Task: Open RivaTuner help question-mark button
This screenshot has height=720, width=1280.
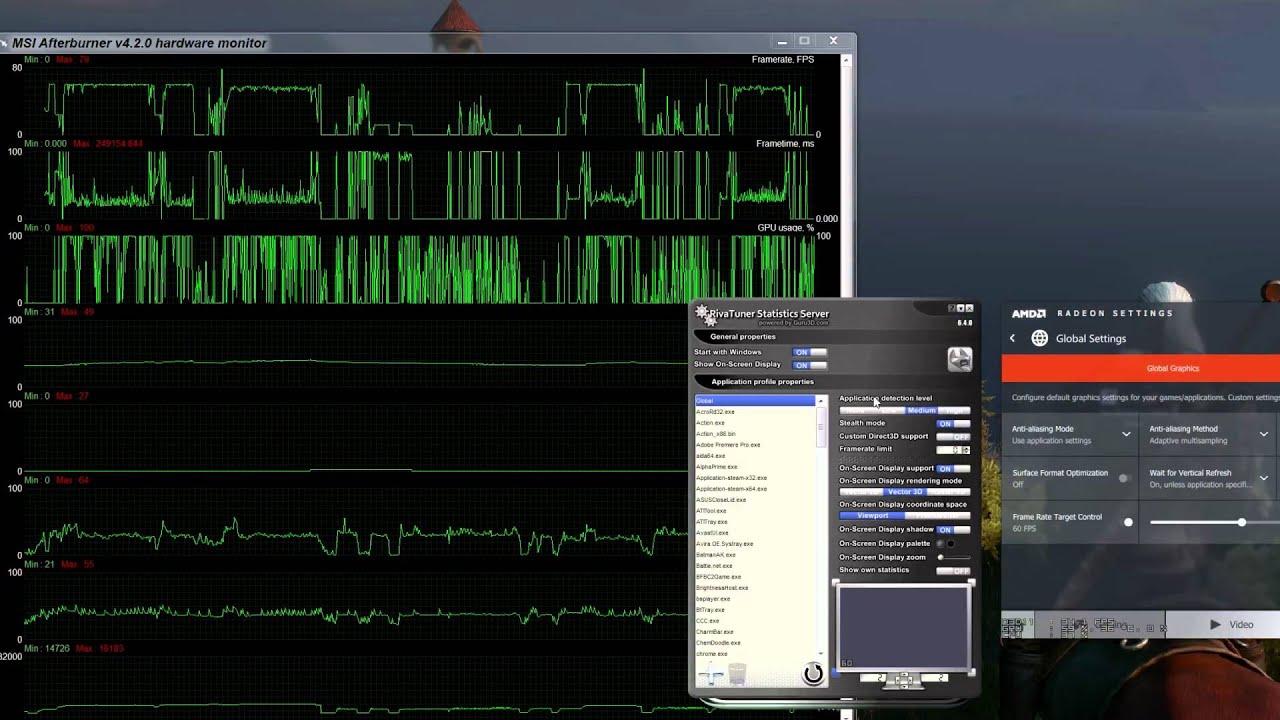Action: tap(951, 308)
